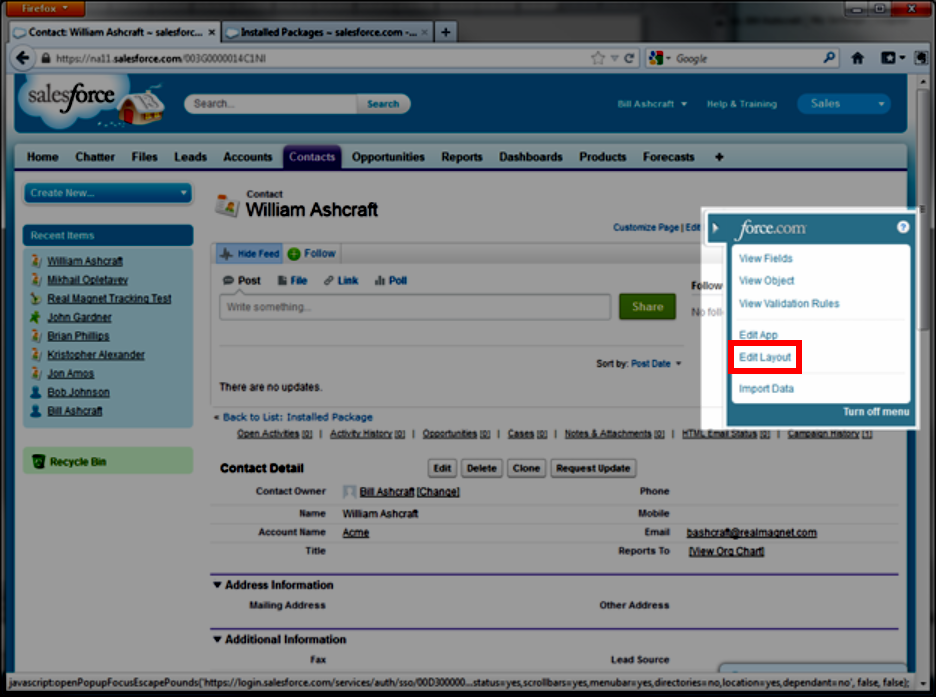
Task: Open the Sales app dropdown
Action: point(844,104)
